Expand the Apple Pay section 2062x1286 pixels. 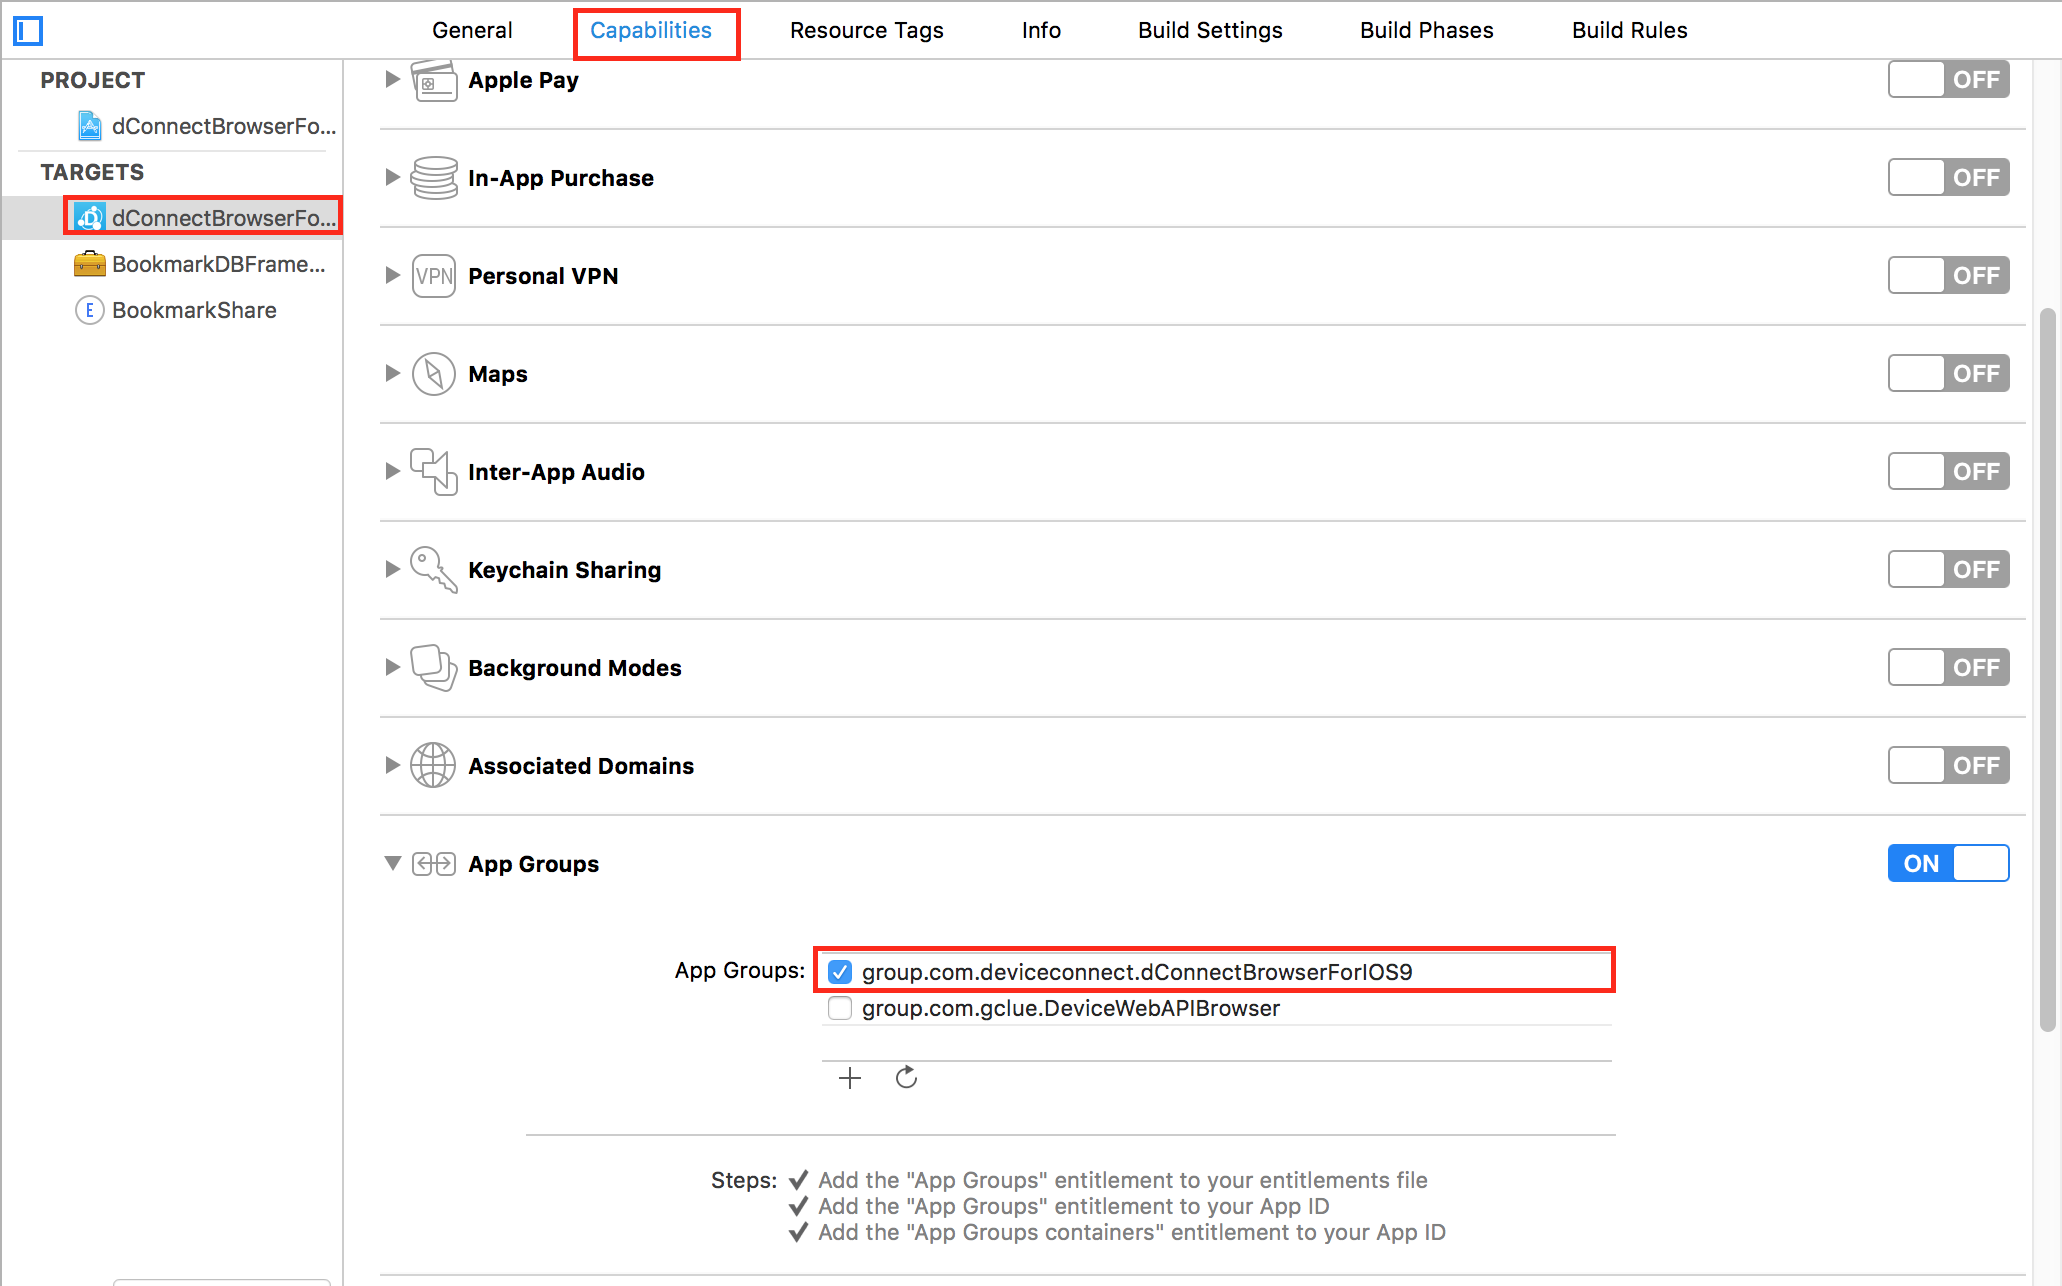[x=392, y=80]
